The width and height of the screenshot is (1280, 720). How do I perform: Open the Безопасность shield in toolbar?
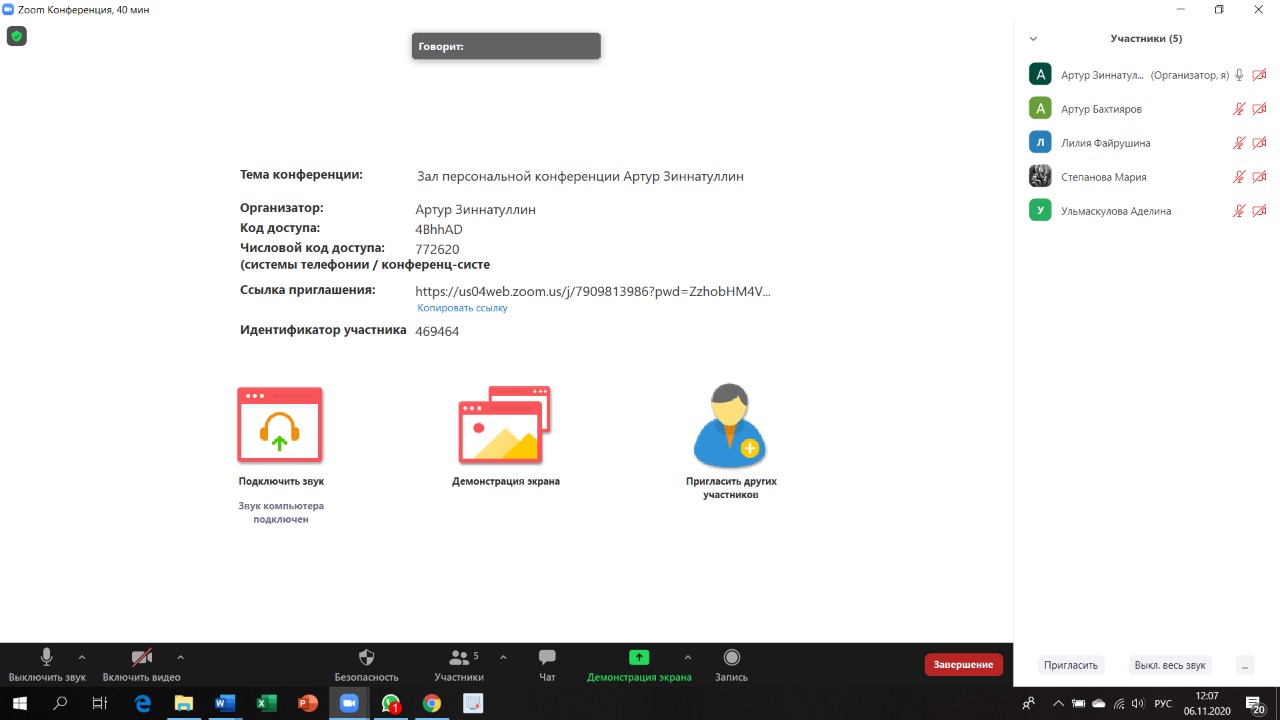click(x=366, y=657)
